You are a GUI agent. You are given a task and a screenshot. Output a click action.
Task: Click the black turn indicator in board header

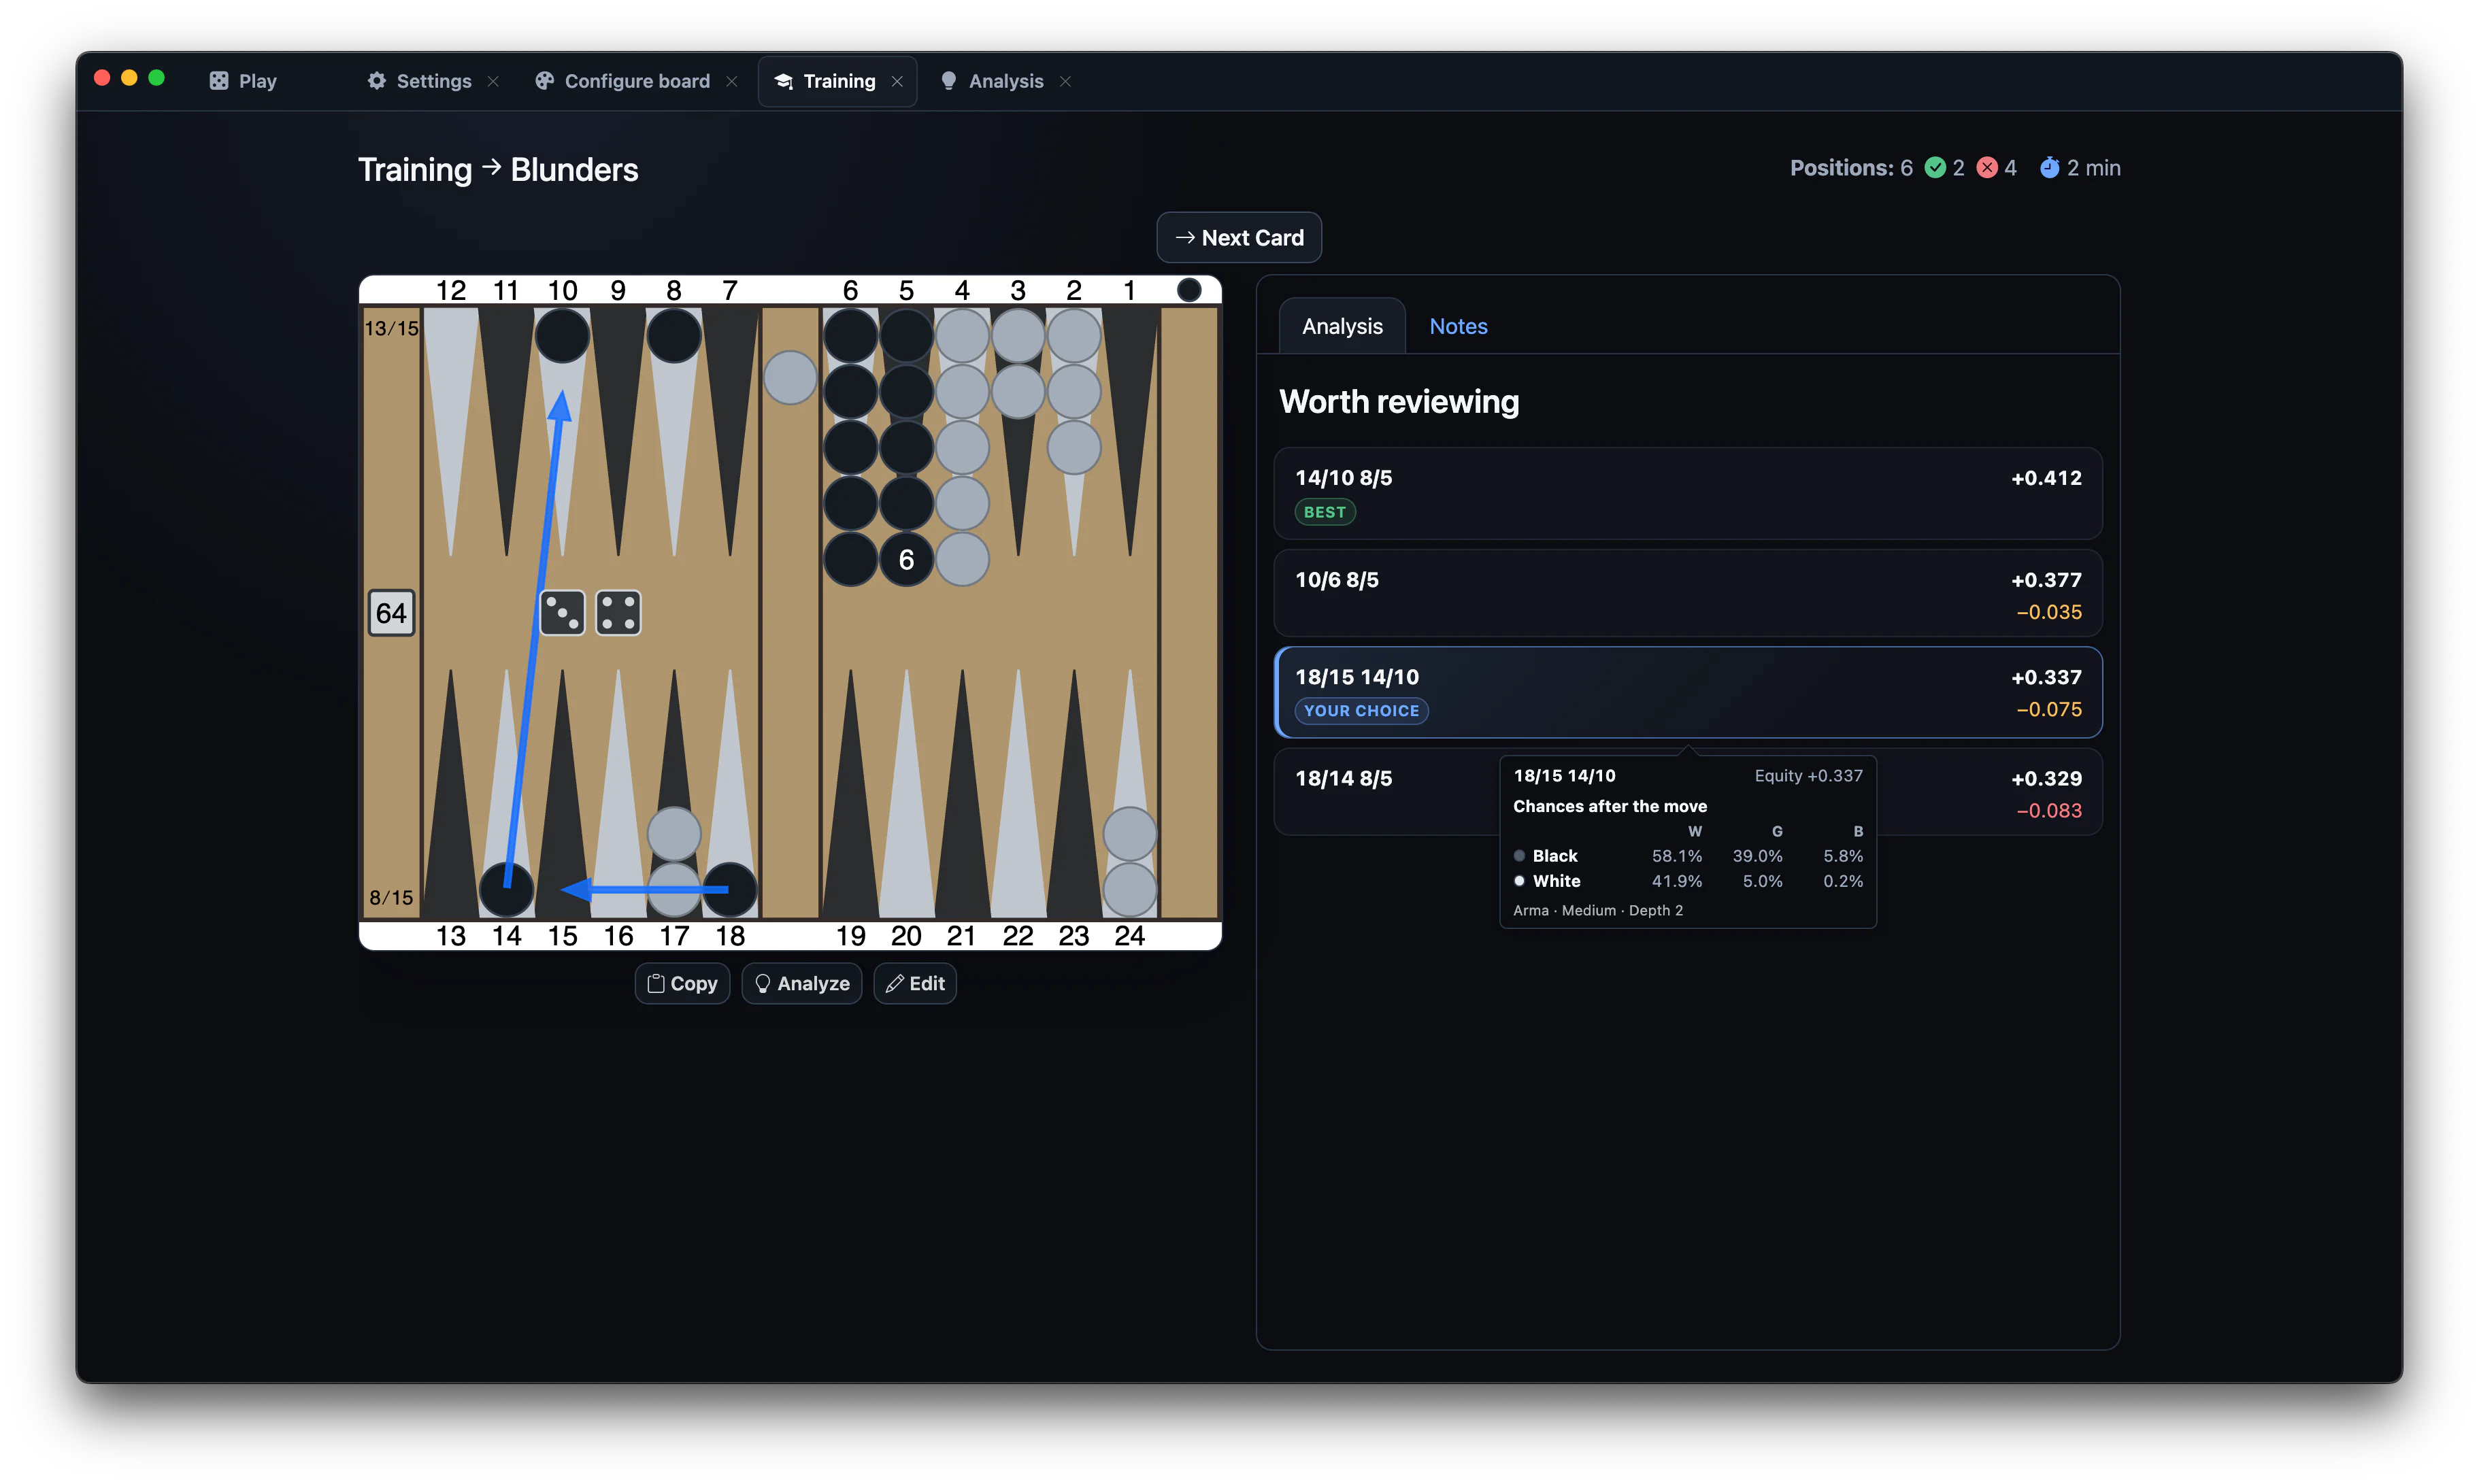(1189, 290)
